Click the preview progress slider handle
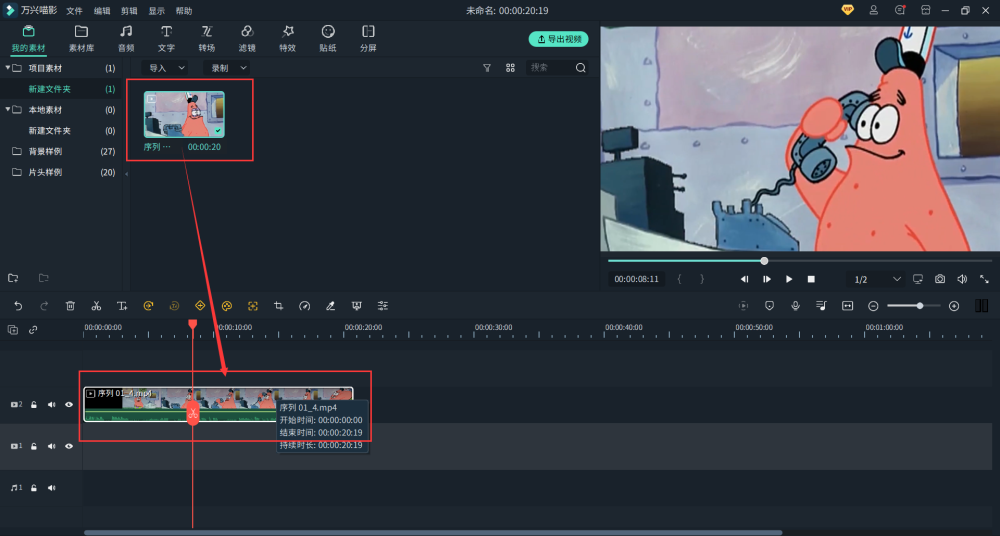This screenshot has width=1000, height=536. coord(764,260)
